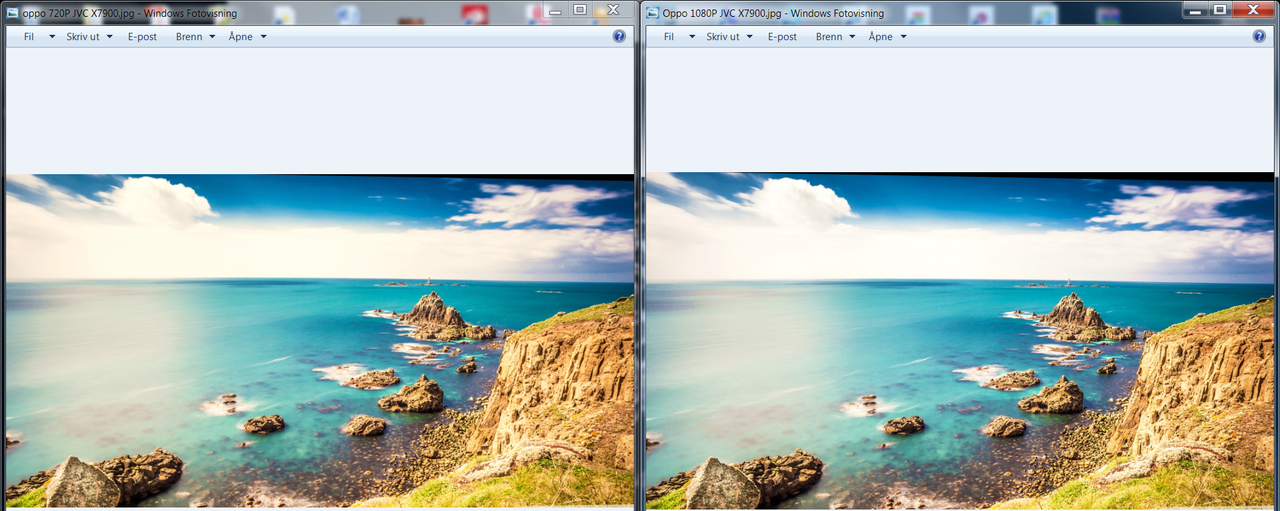Click E-post in the oppo 720P window
The width and height of the screenshot is (1280, 511).
click(x=142, y=36)
